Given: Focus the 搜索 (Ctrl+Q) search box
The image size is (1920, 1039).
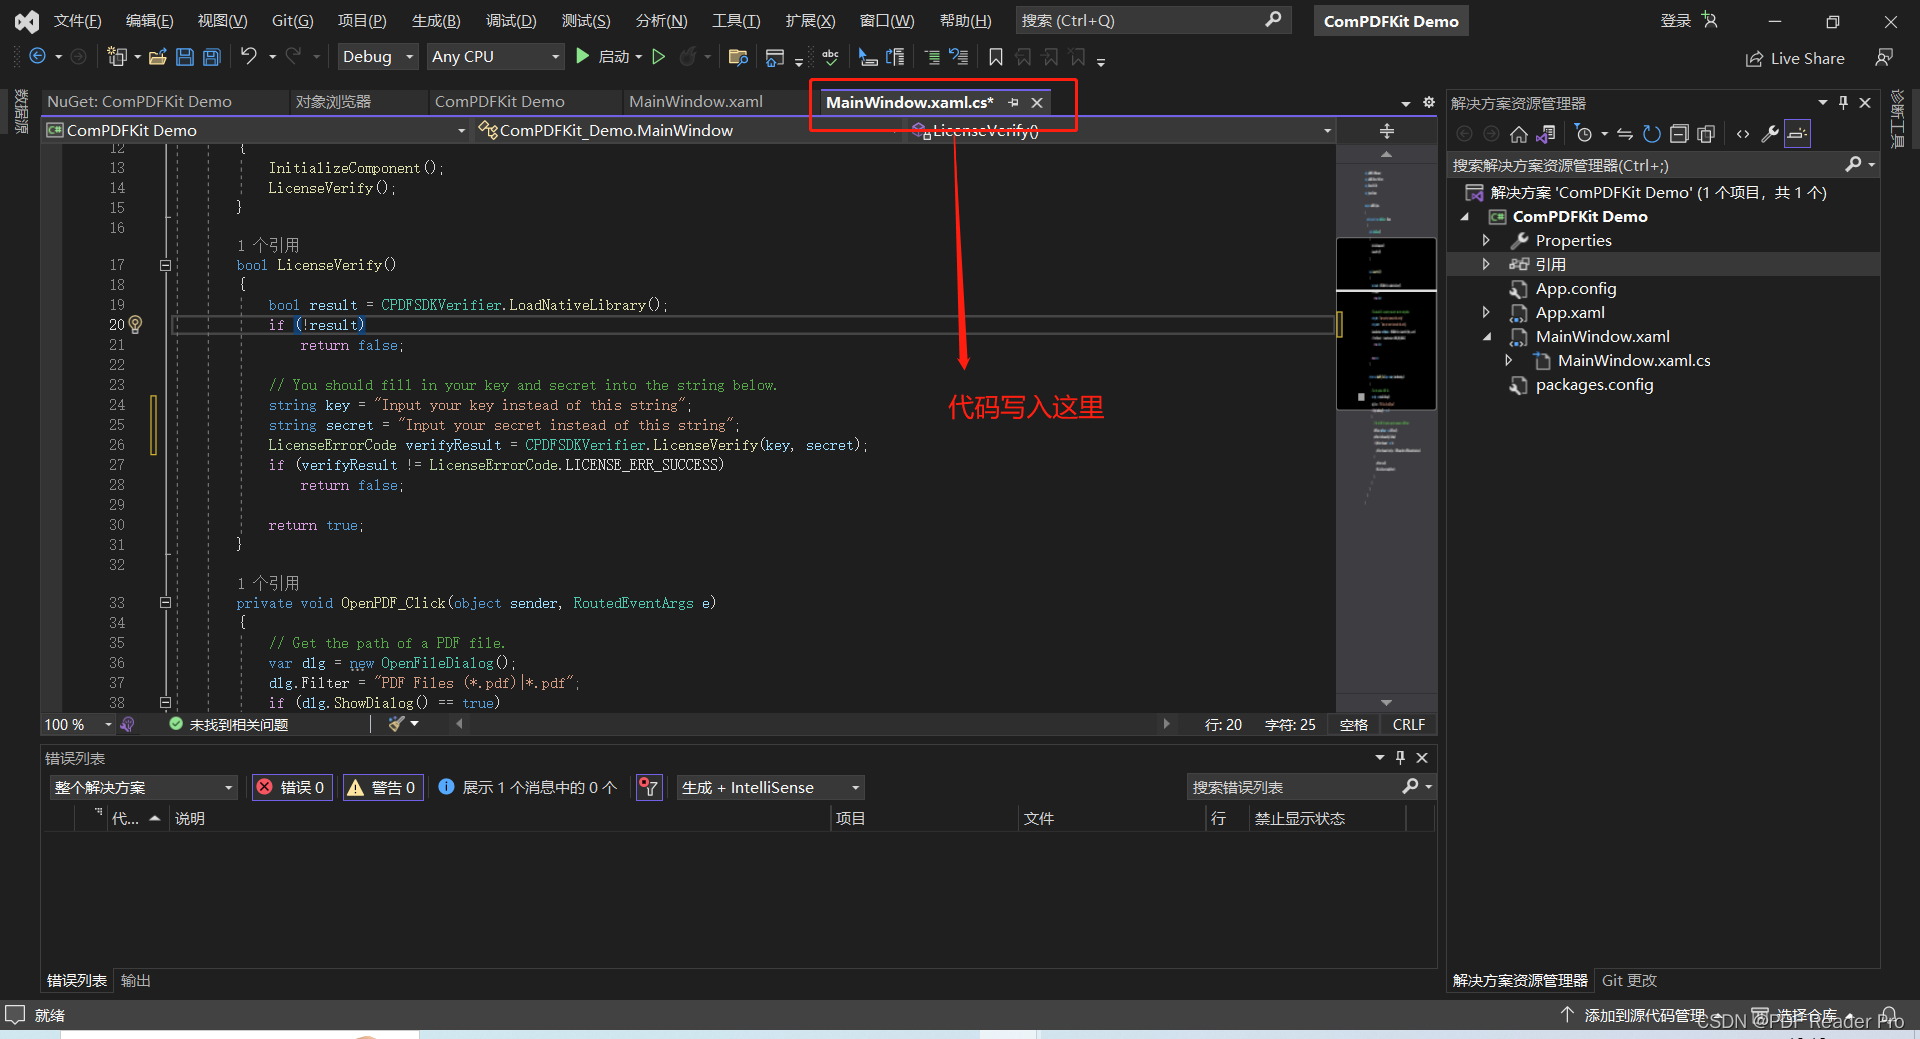Looking at the screenshot, I should coord(1153,21).
